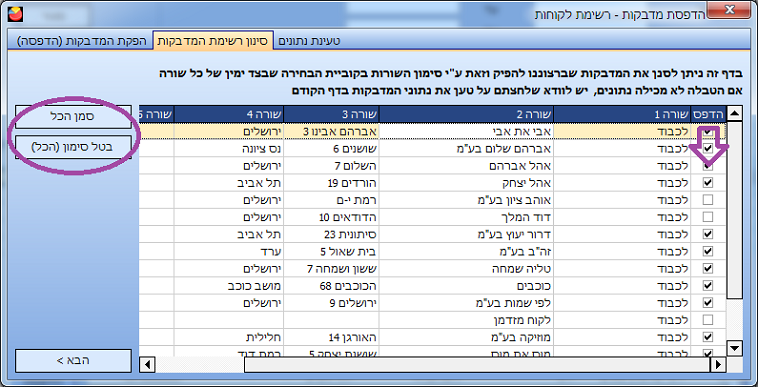Uncheck print box for אברהם שלום בע"מ
The height and width of the screenshot is (387, 758).
point(708,148)
